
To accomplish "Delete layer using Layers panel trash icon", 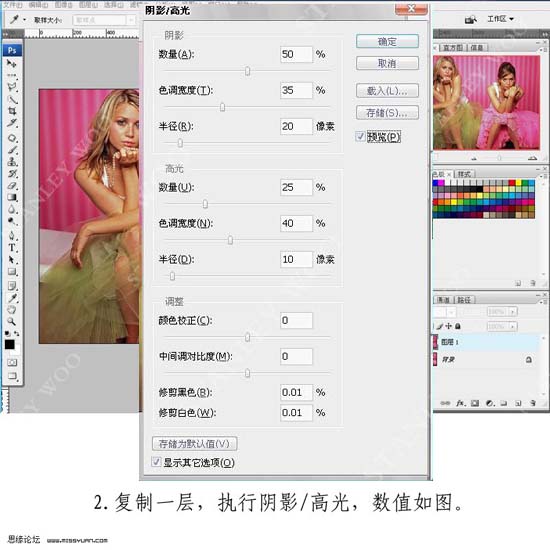I will (x=533, y=403).
